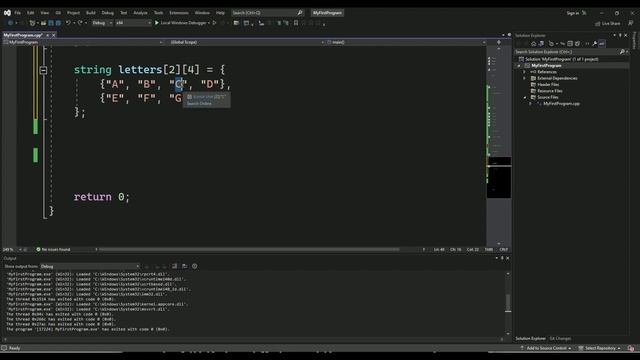The image size is (640, 360).
Task: Collapse the Source Files folder
Action: (525, 98)
